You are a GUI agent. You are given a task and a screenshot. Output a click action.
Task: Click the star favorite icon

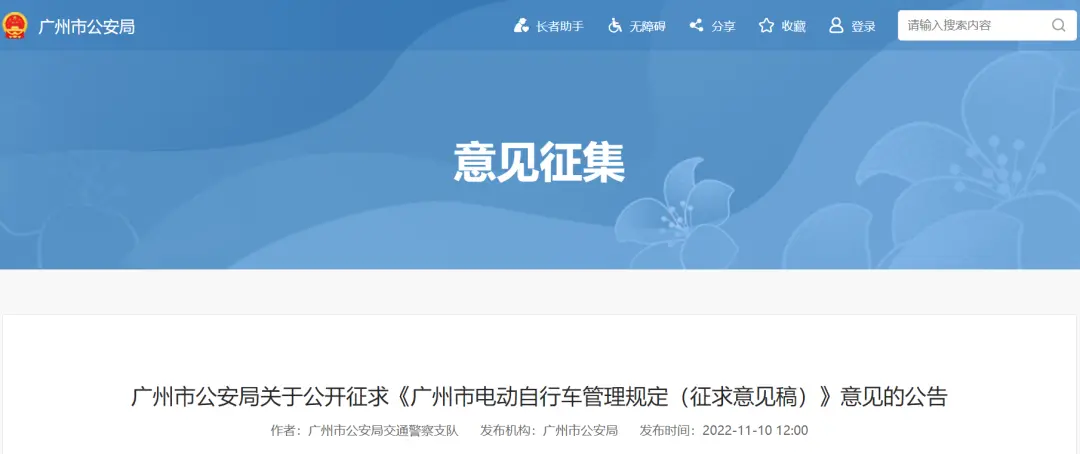pos(766,26)
